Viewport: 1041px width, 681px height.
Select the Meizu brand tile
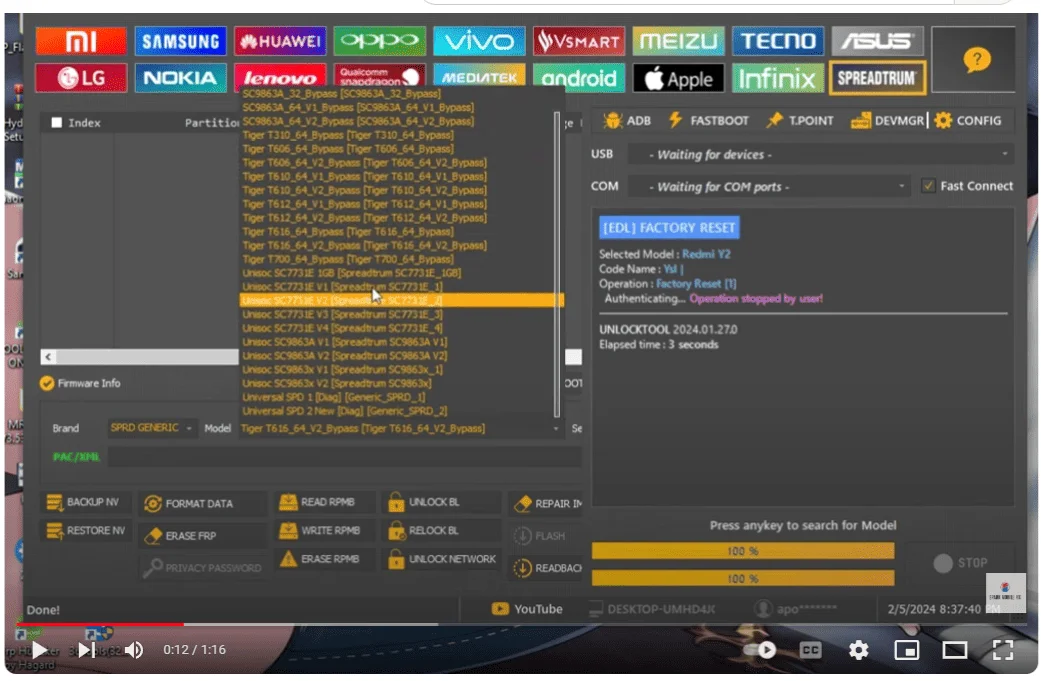678,42
